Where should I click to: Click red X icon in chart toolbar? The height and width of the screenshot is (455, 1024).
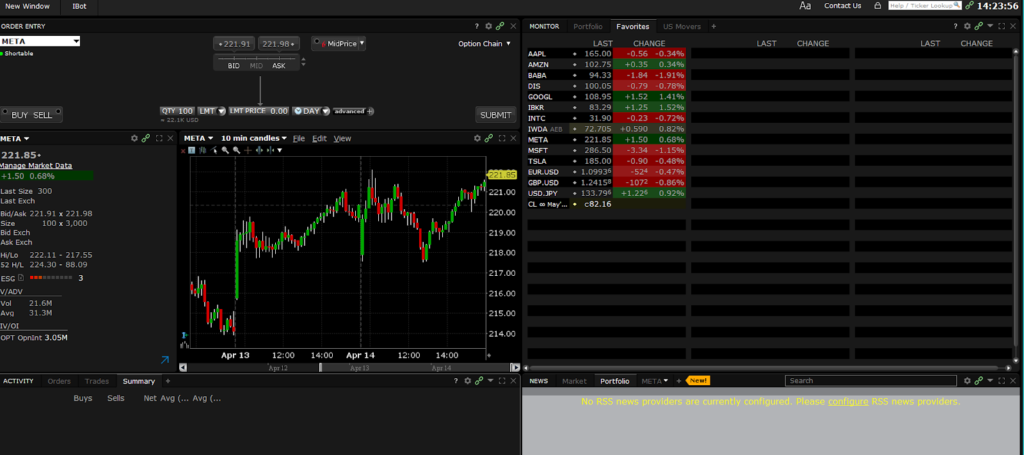coord(183,151)
